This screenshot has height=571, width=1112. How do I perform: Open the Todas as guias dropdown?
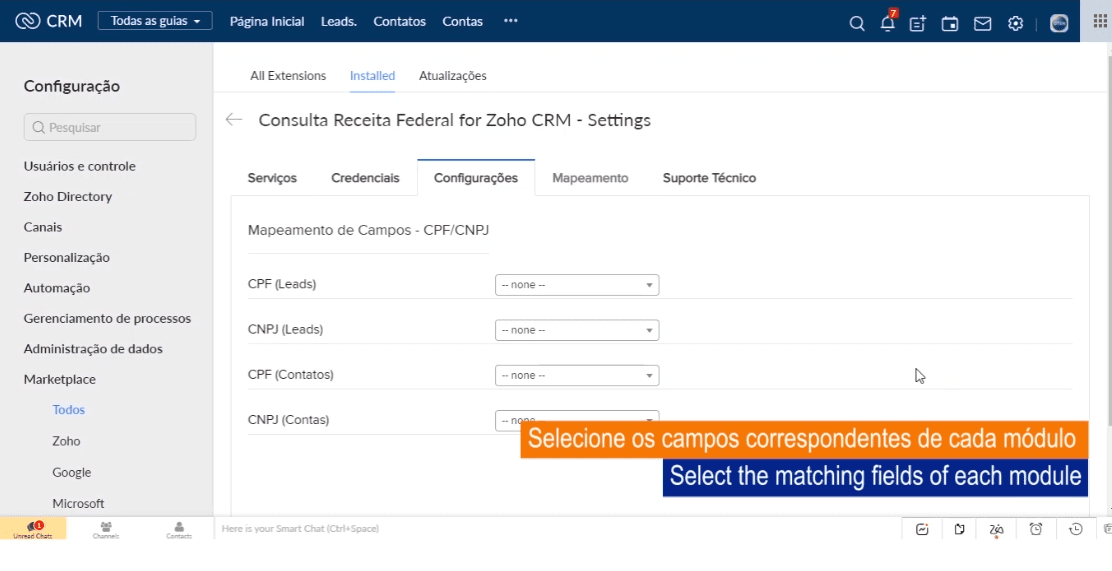click(155, 21)
